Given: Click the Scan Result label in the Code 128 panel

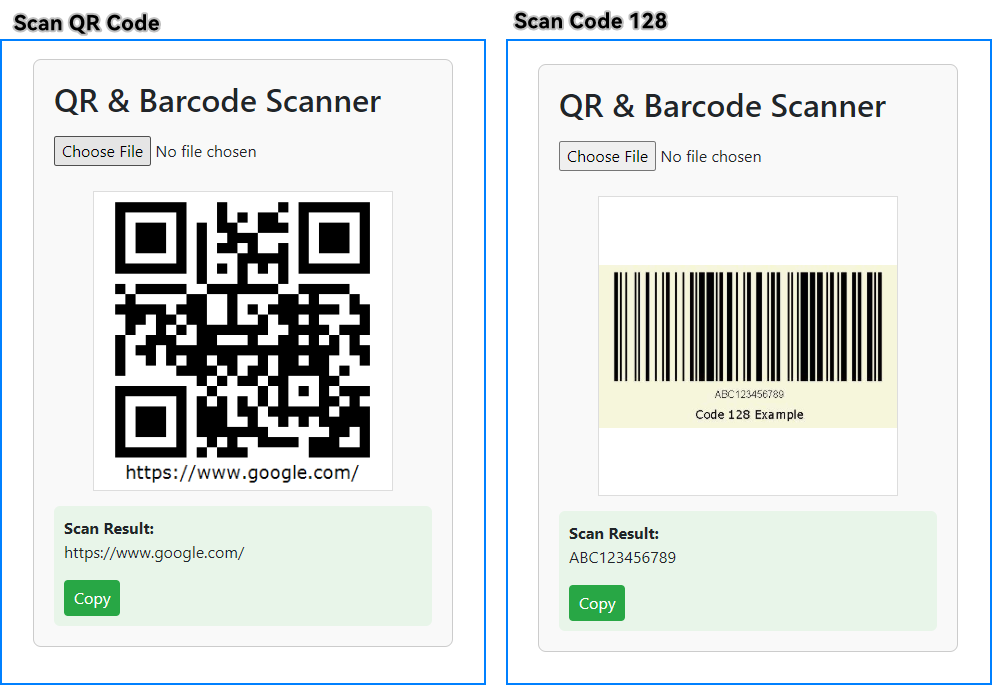Looking at the screenshot, I should pyautogui.click(x=613, y=533).
